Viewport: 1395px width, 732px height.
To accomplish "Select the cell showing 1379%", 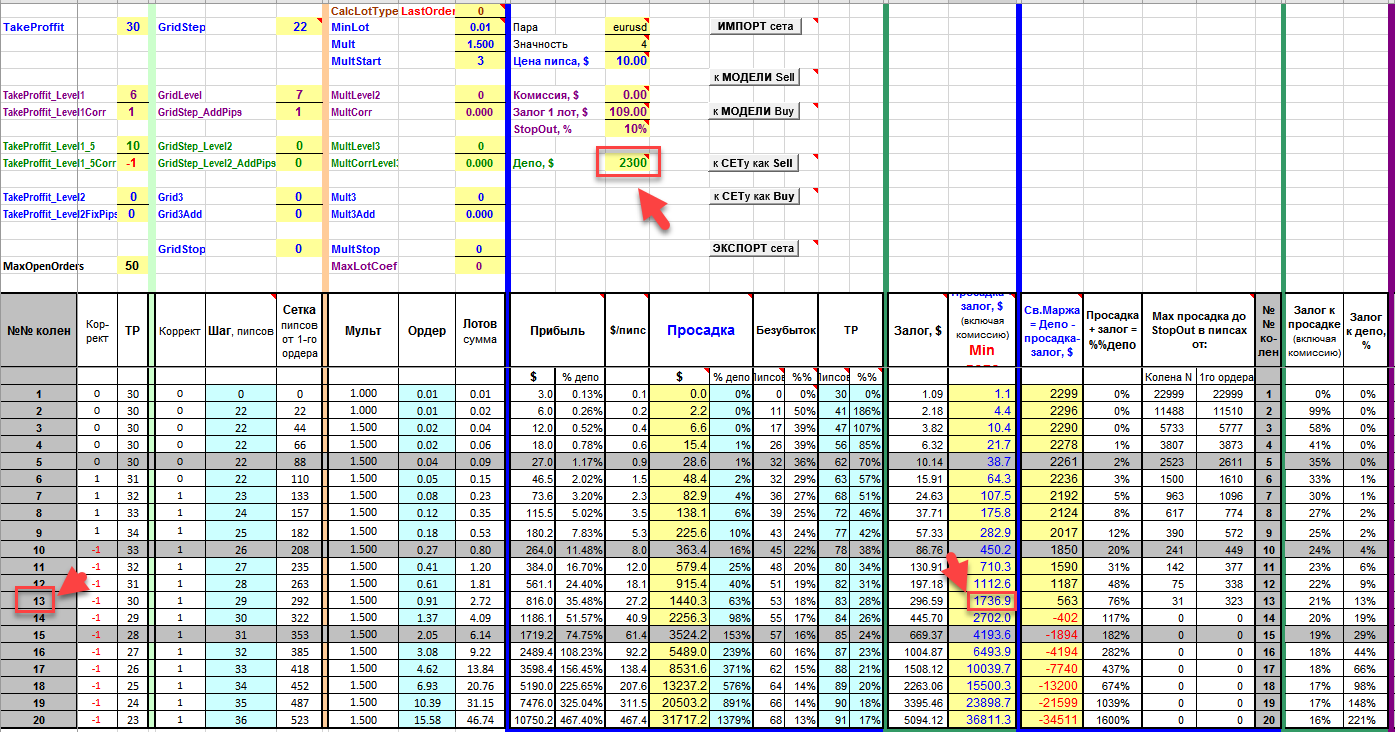I will (x=731, y=720).
